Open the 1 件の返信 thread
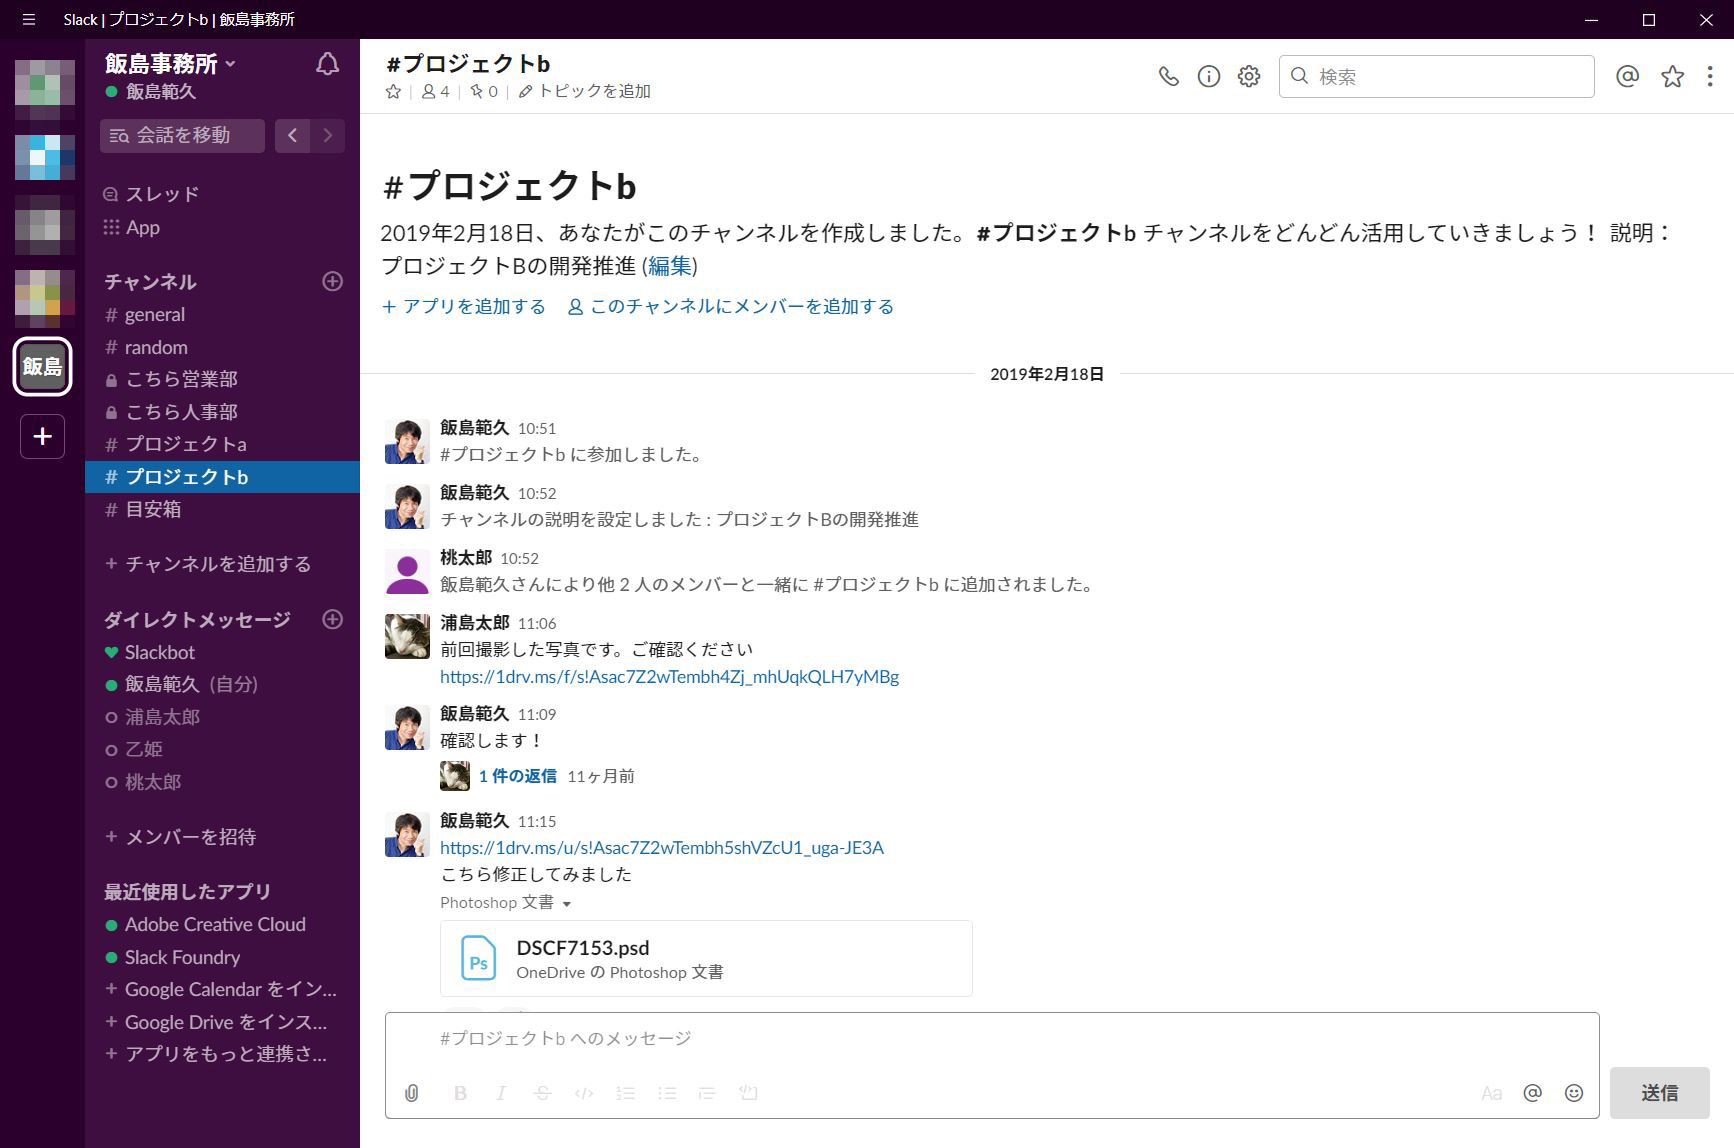 click(517, 776)
